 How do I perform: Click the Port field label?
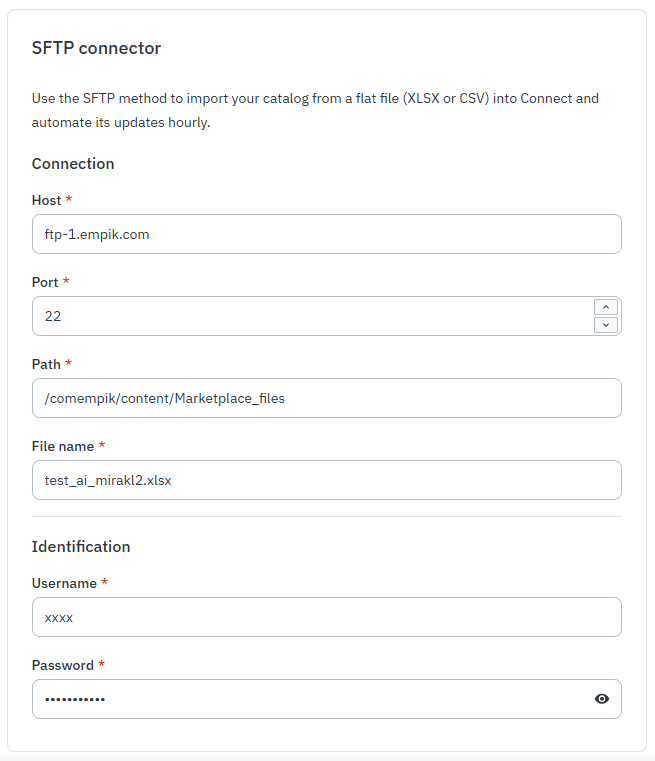tap(45, 282)
